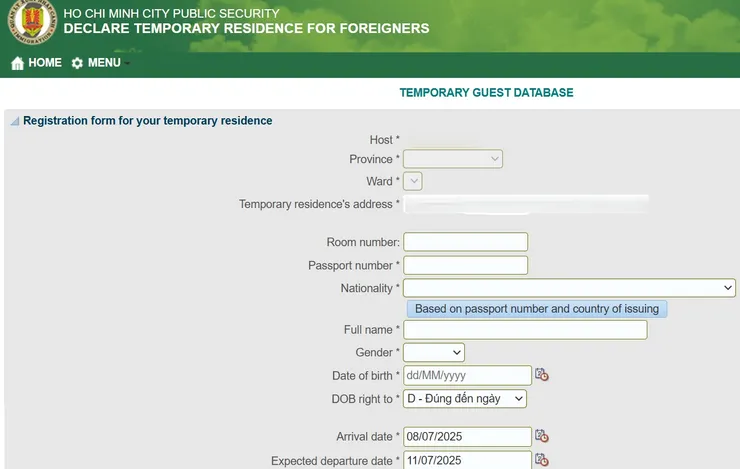740x469 pixels.
Task: Focus the Full name text box
Action: click(525, 330)
